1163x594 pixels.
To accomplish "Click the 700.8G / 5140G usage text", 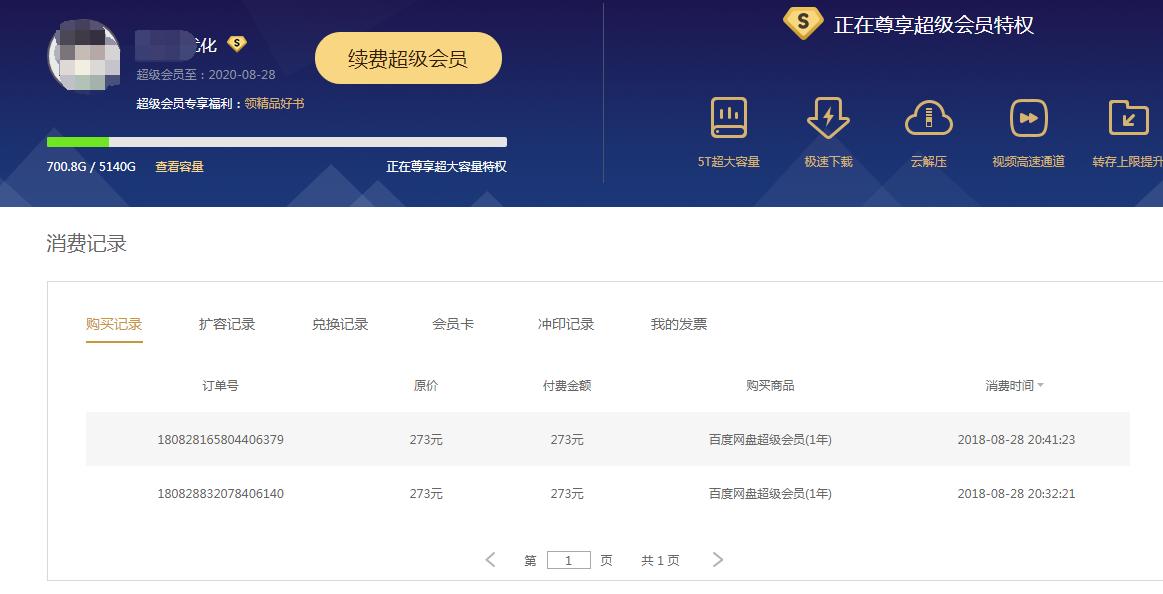I will [91, 167].
